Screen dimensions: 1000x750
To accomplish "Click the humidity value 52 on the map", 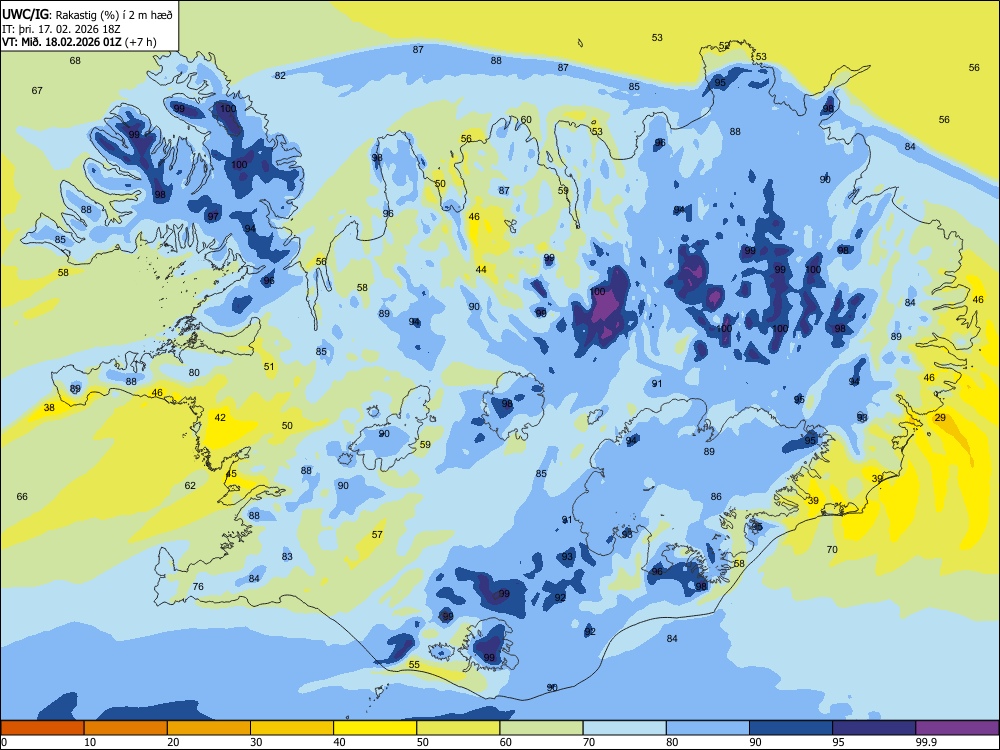I will coord(724,46).
